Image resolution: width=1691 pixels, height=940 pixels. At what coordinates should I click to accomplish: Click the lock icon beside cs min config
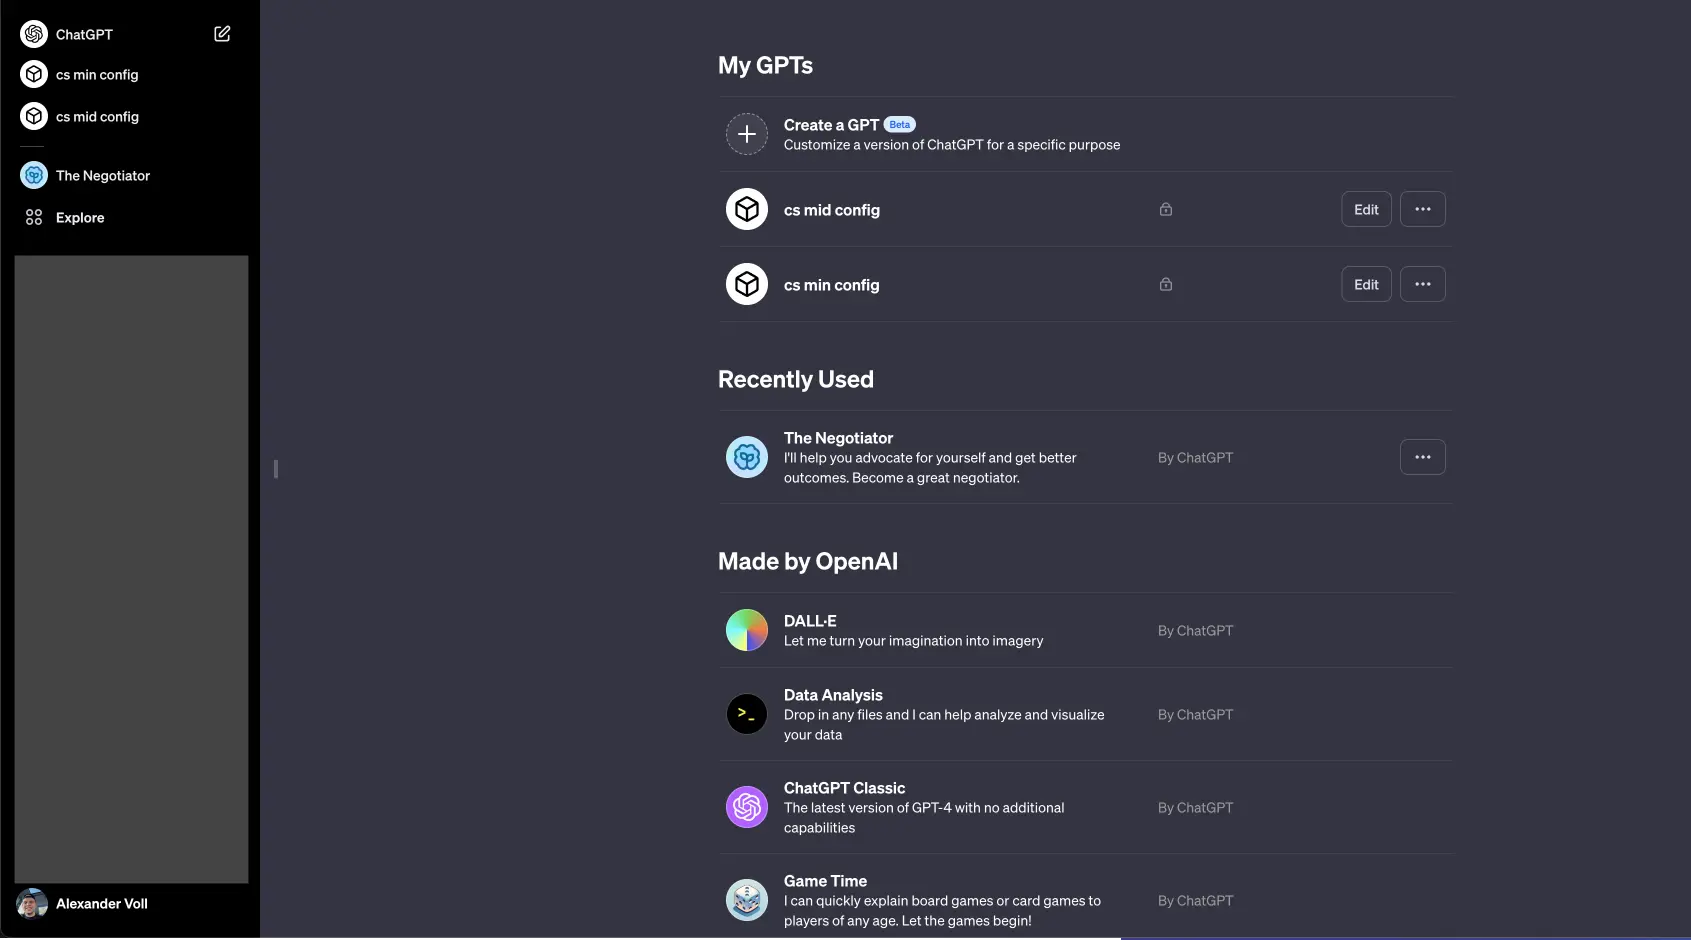(x=1166, y=284)
